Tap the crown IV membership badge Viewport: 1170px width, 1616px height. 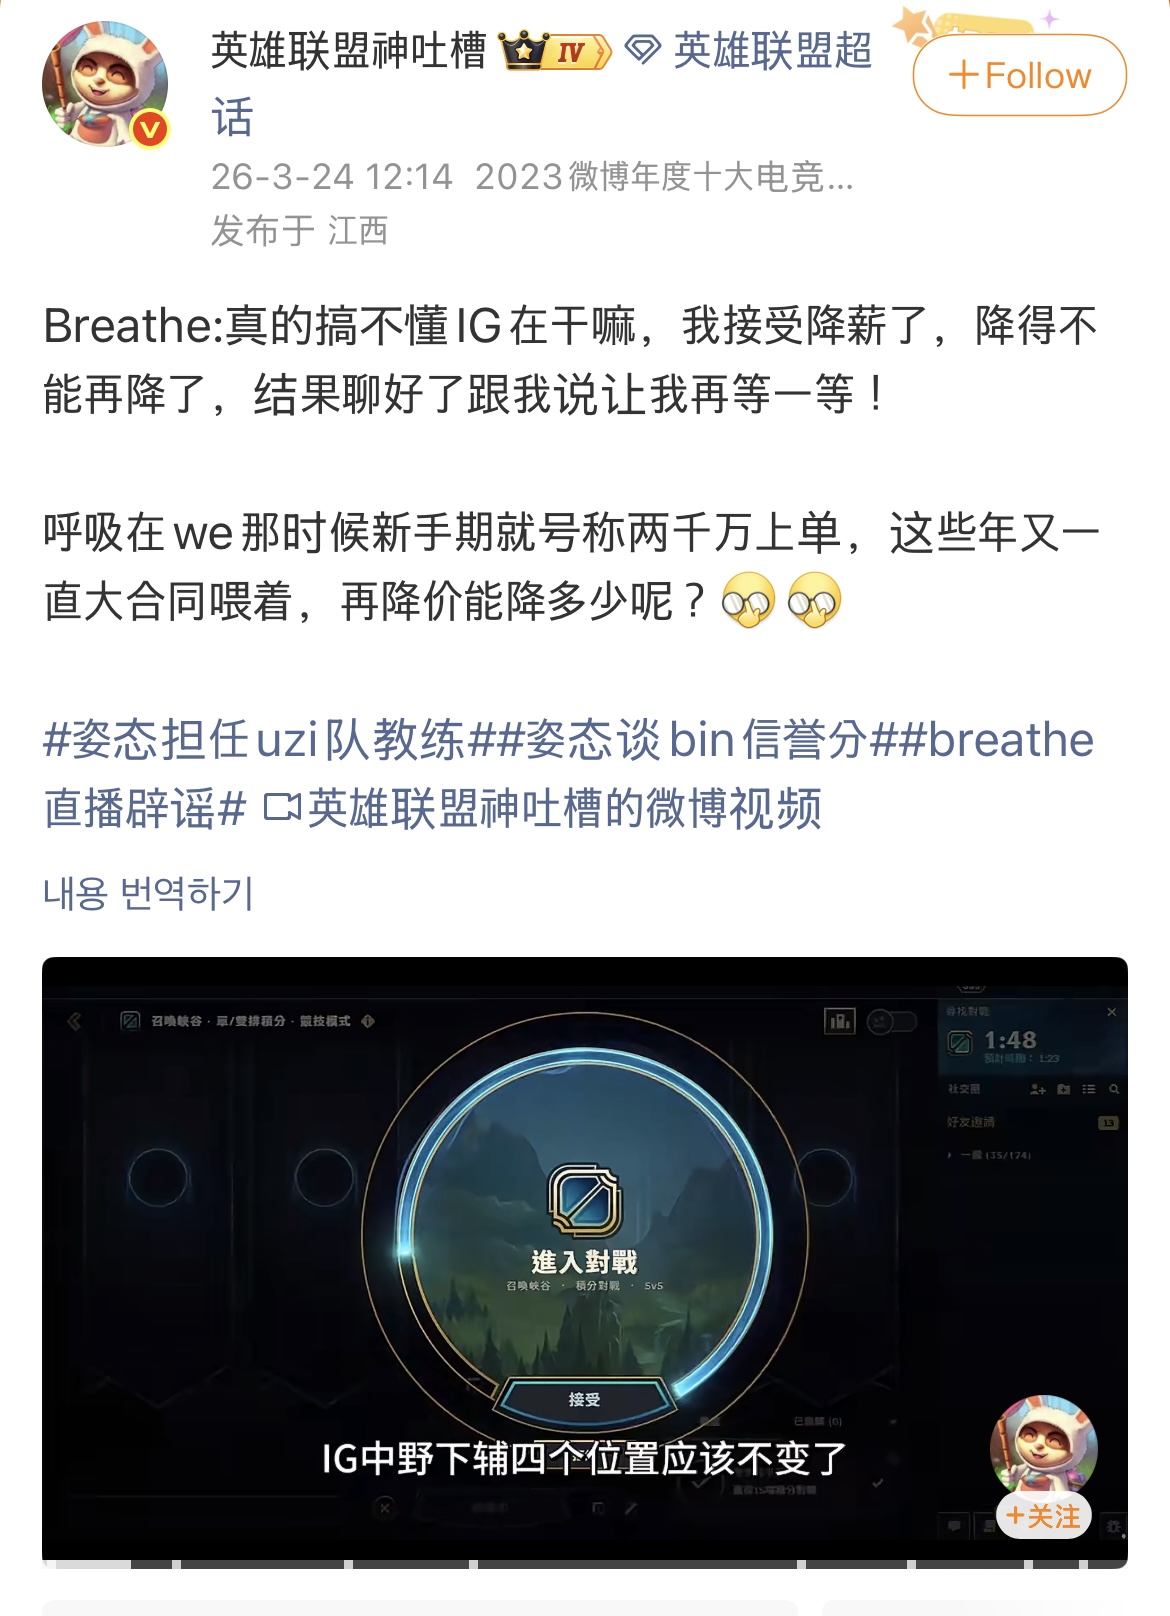click(555, 50)
